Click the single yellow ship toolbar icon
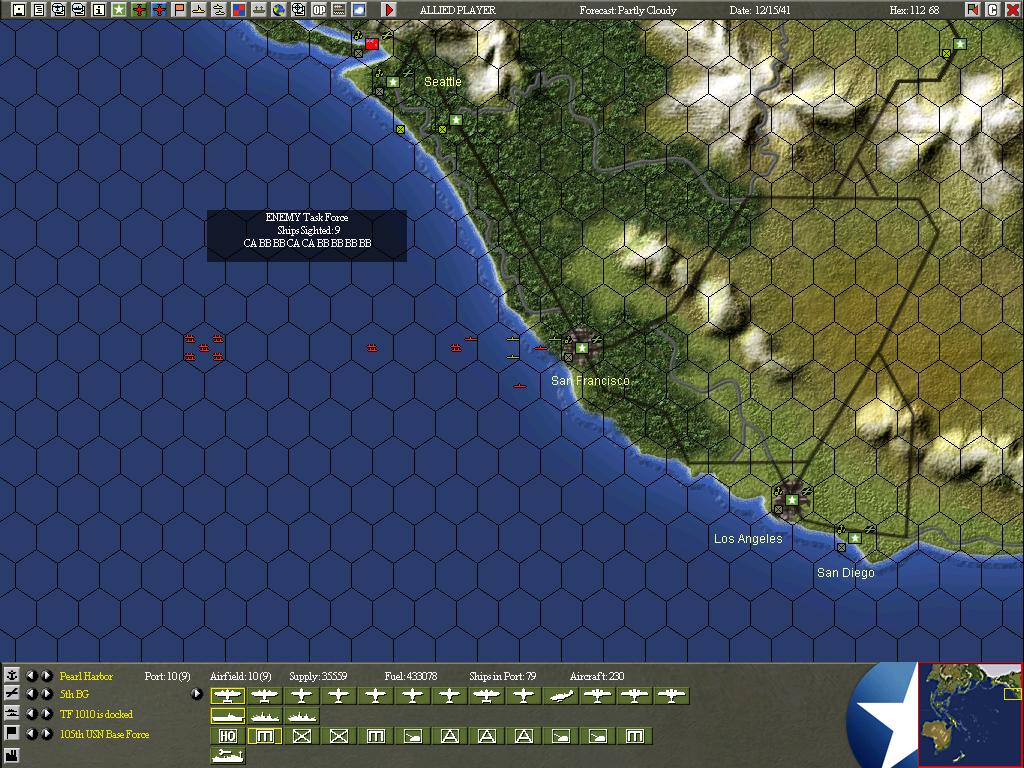Screen dimensions: 1024x768 coord(199,9)
